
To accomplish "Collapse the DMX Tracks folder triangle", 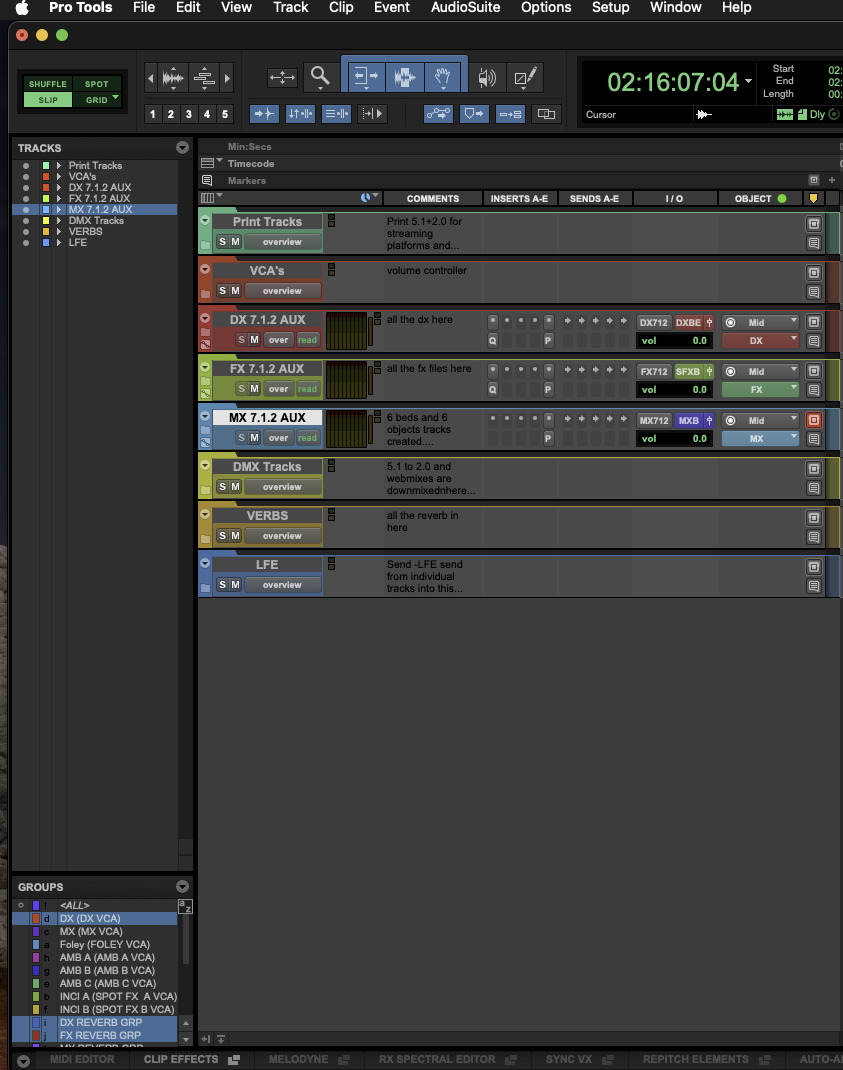I will tap(205, 465).
